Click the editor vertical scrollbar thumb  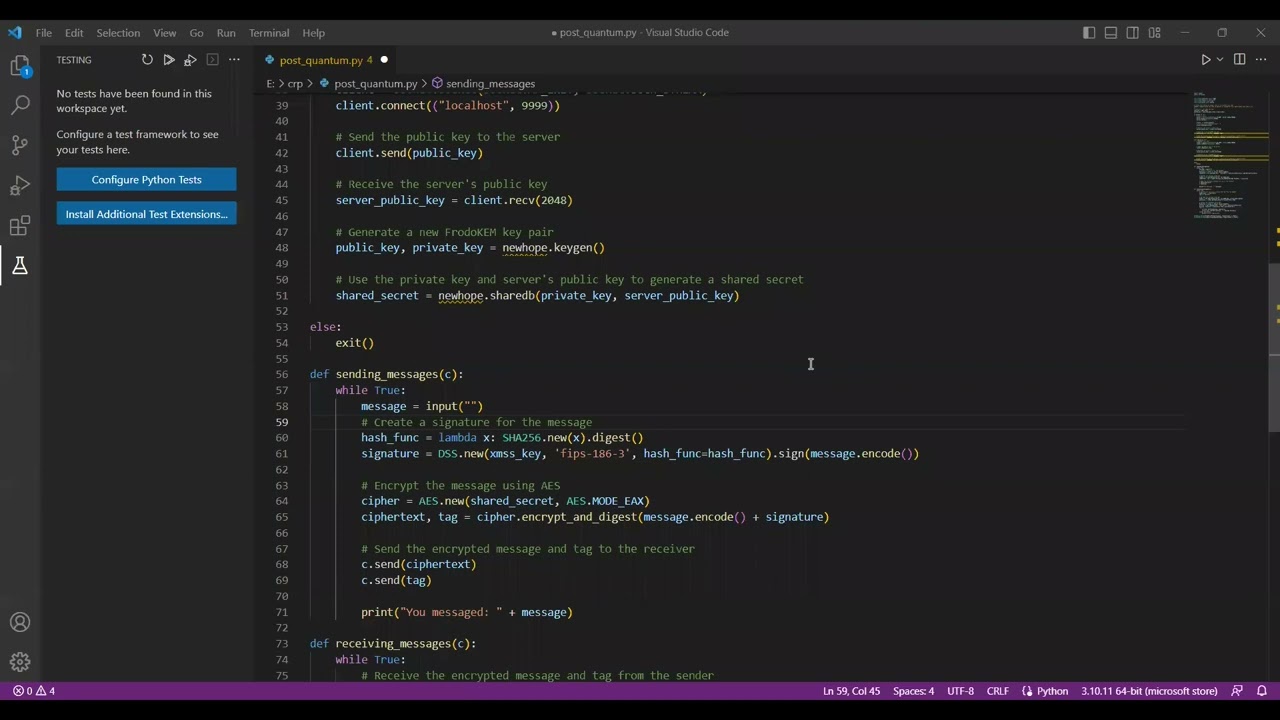(1274, 348)
